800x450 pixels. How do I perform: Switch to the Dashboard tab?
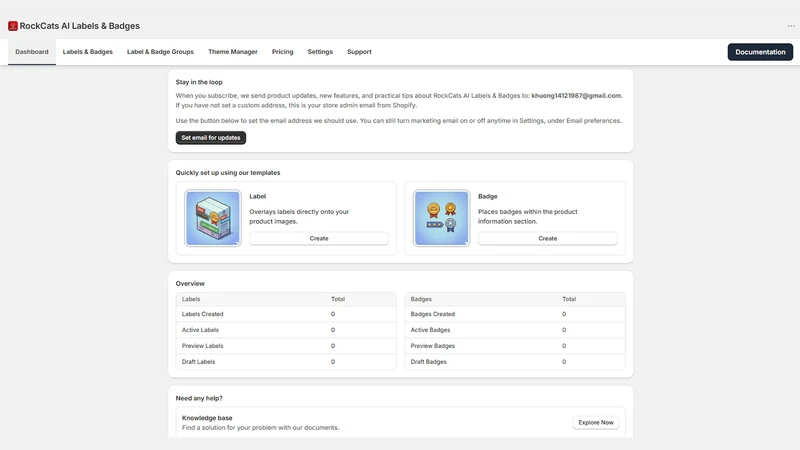pyautogui.click(x=32, y=52)
